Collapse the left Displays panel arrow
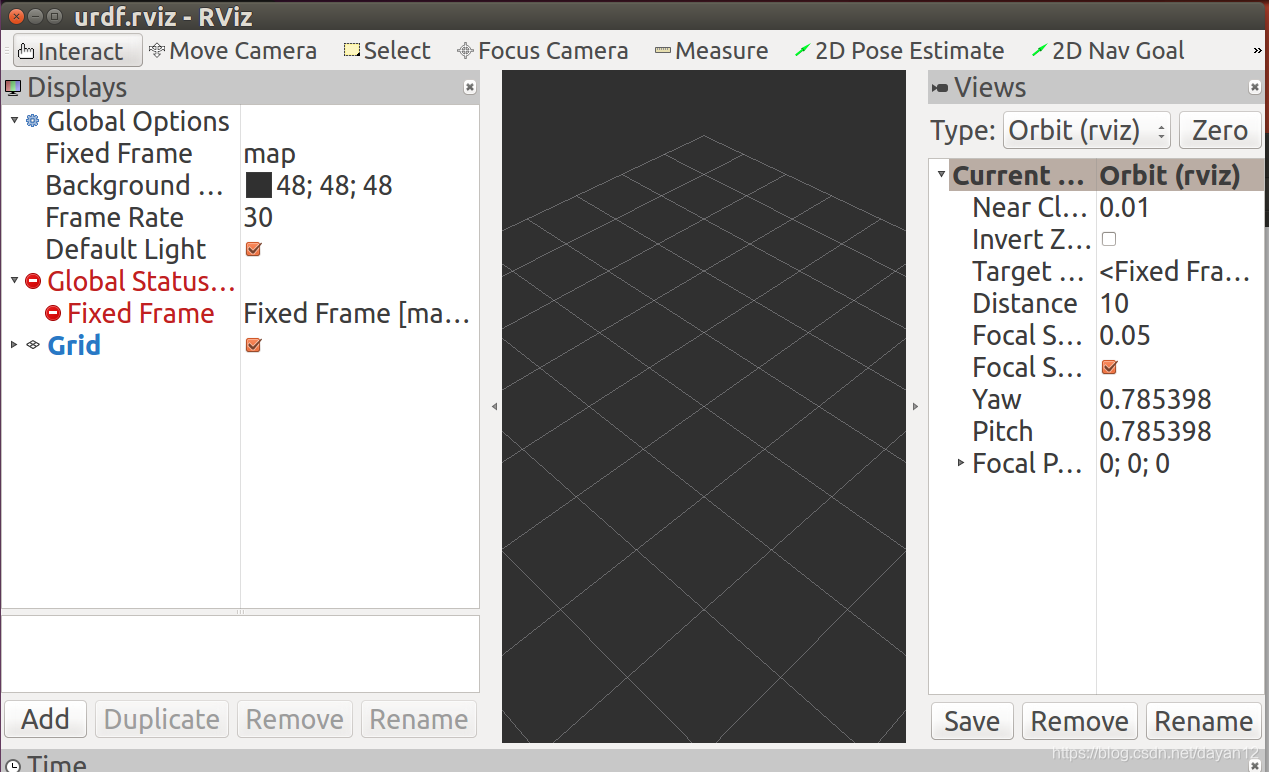The height and width of the screenshot is (772, 1269). (x=494, y=407)
